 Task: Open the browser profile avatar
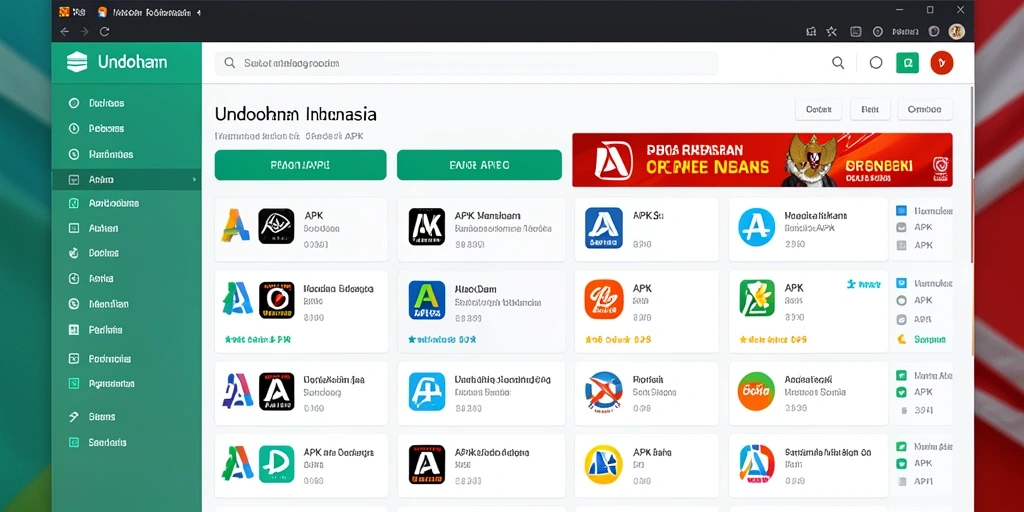pyautogui.click(x=957, y=31)
